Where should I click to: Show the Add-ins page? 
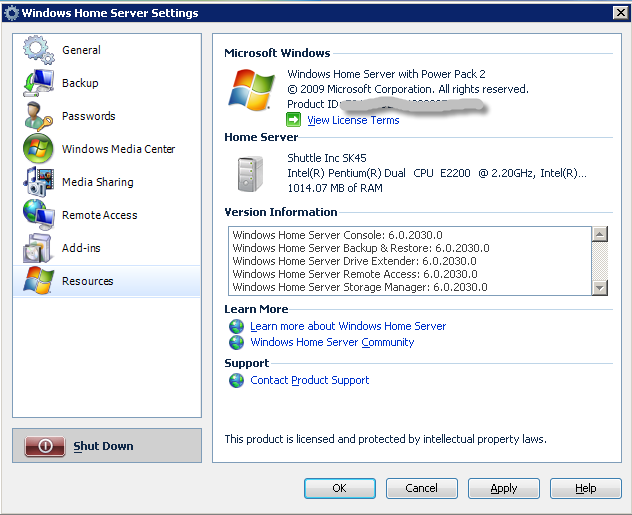pyautogui.click(x=107, y=248)
